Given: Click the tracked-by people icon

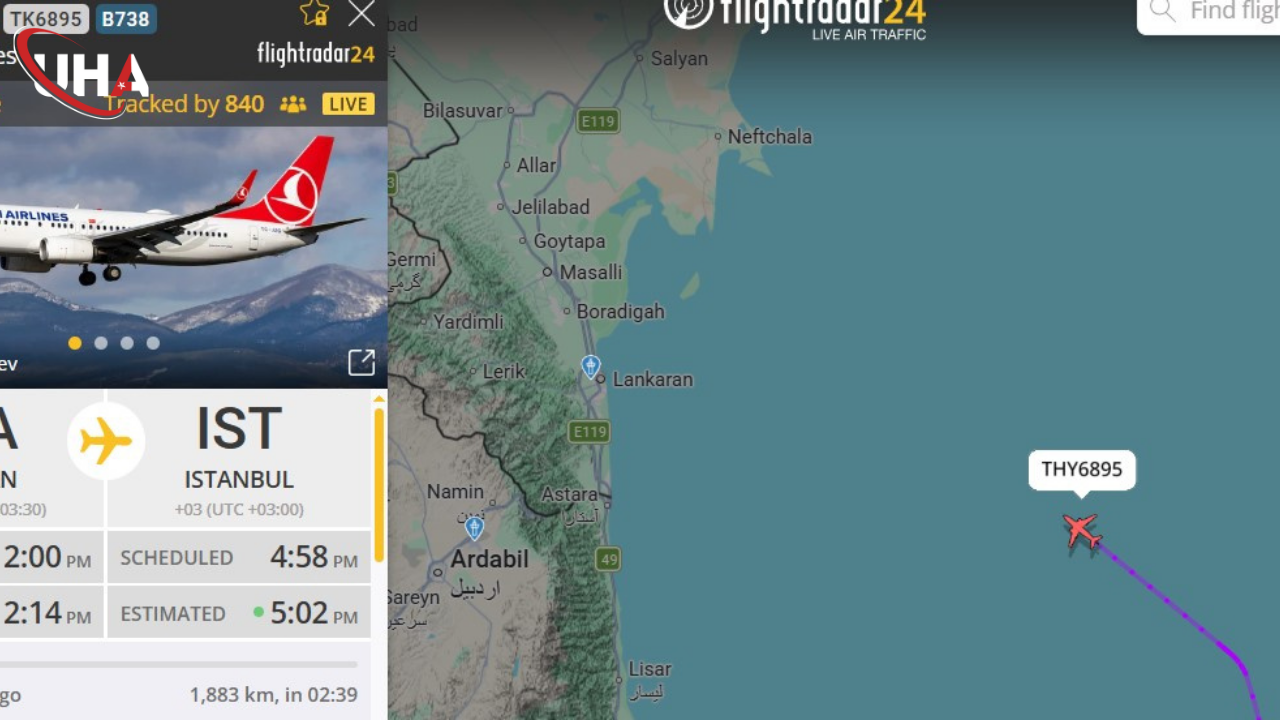Looking at the screenshot, I should (293, 104).
